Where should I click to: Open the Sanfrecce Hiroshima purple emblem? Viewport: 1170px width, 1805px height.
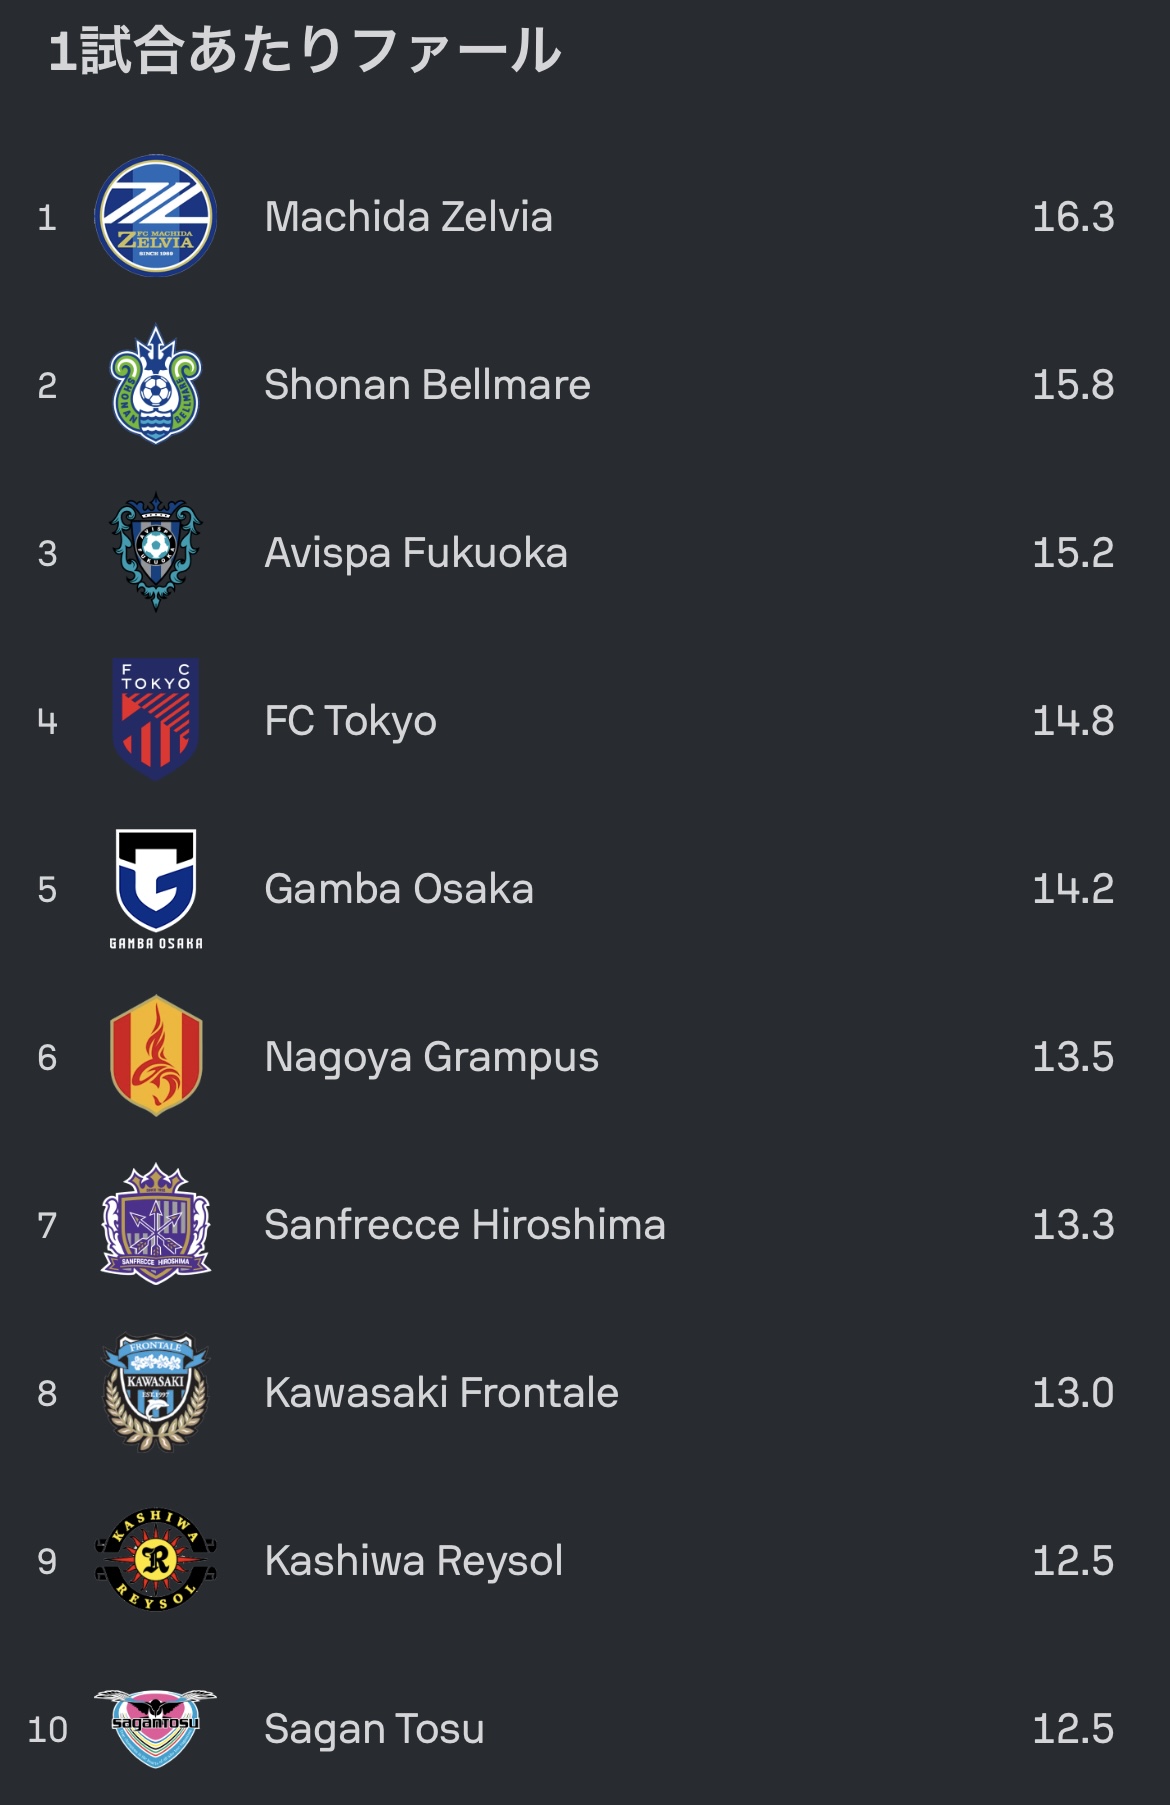click(x=156, y=1223)
